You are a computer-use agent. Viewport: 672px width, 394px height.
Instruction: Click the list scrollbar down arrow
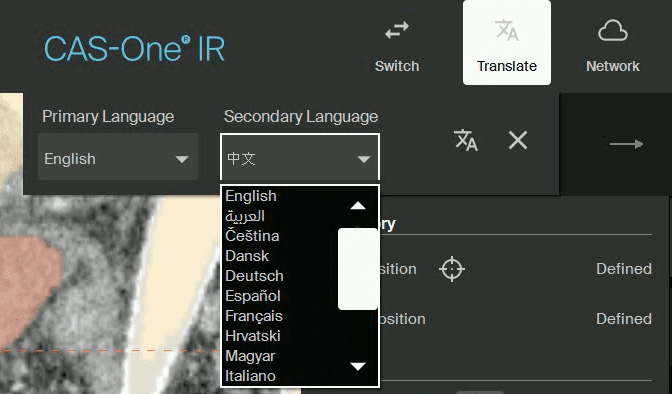[x=358, y=366]
